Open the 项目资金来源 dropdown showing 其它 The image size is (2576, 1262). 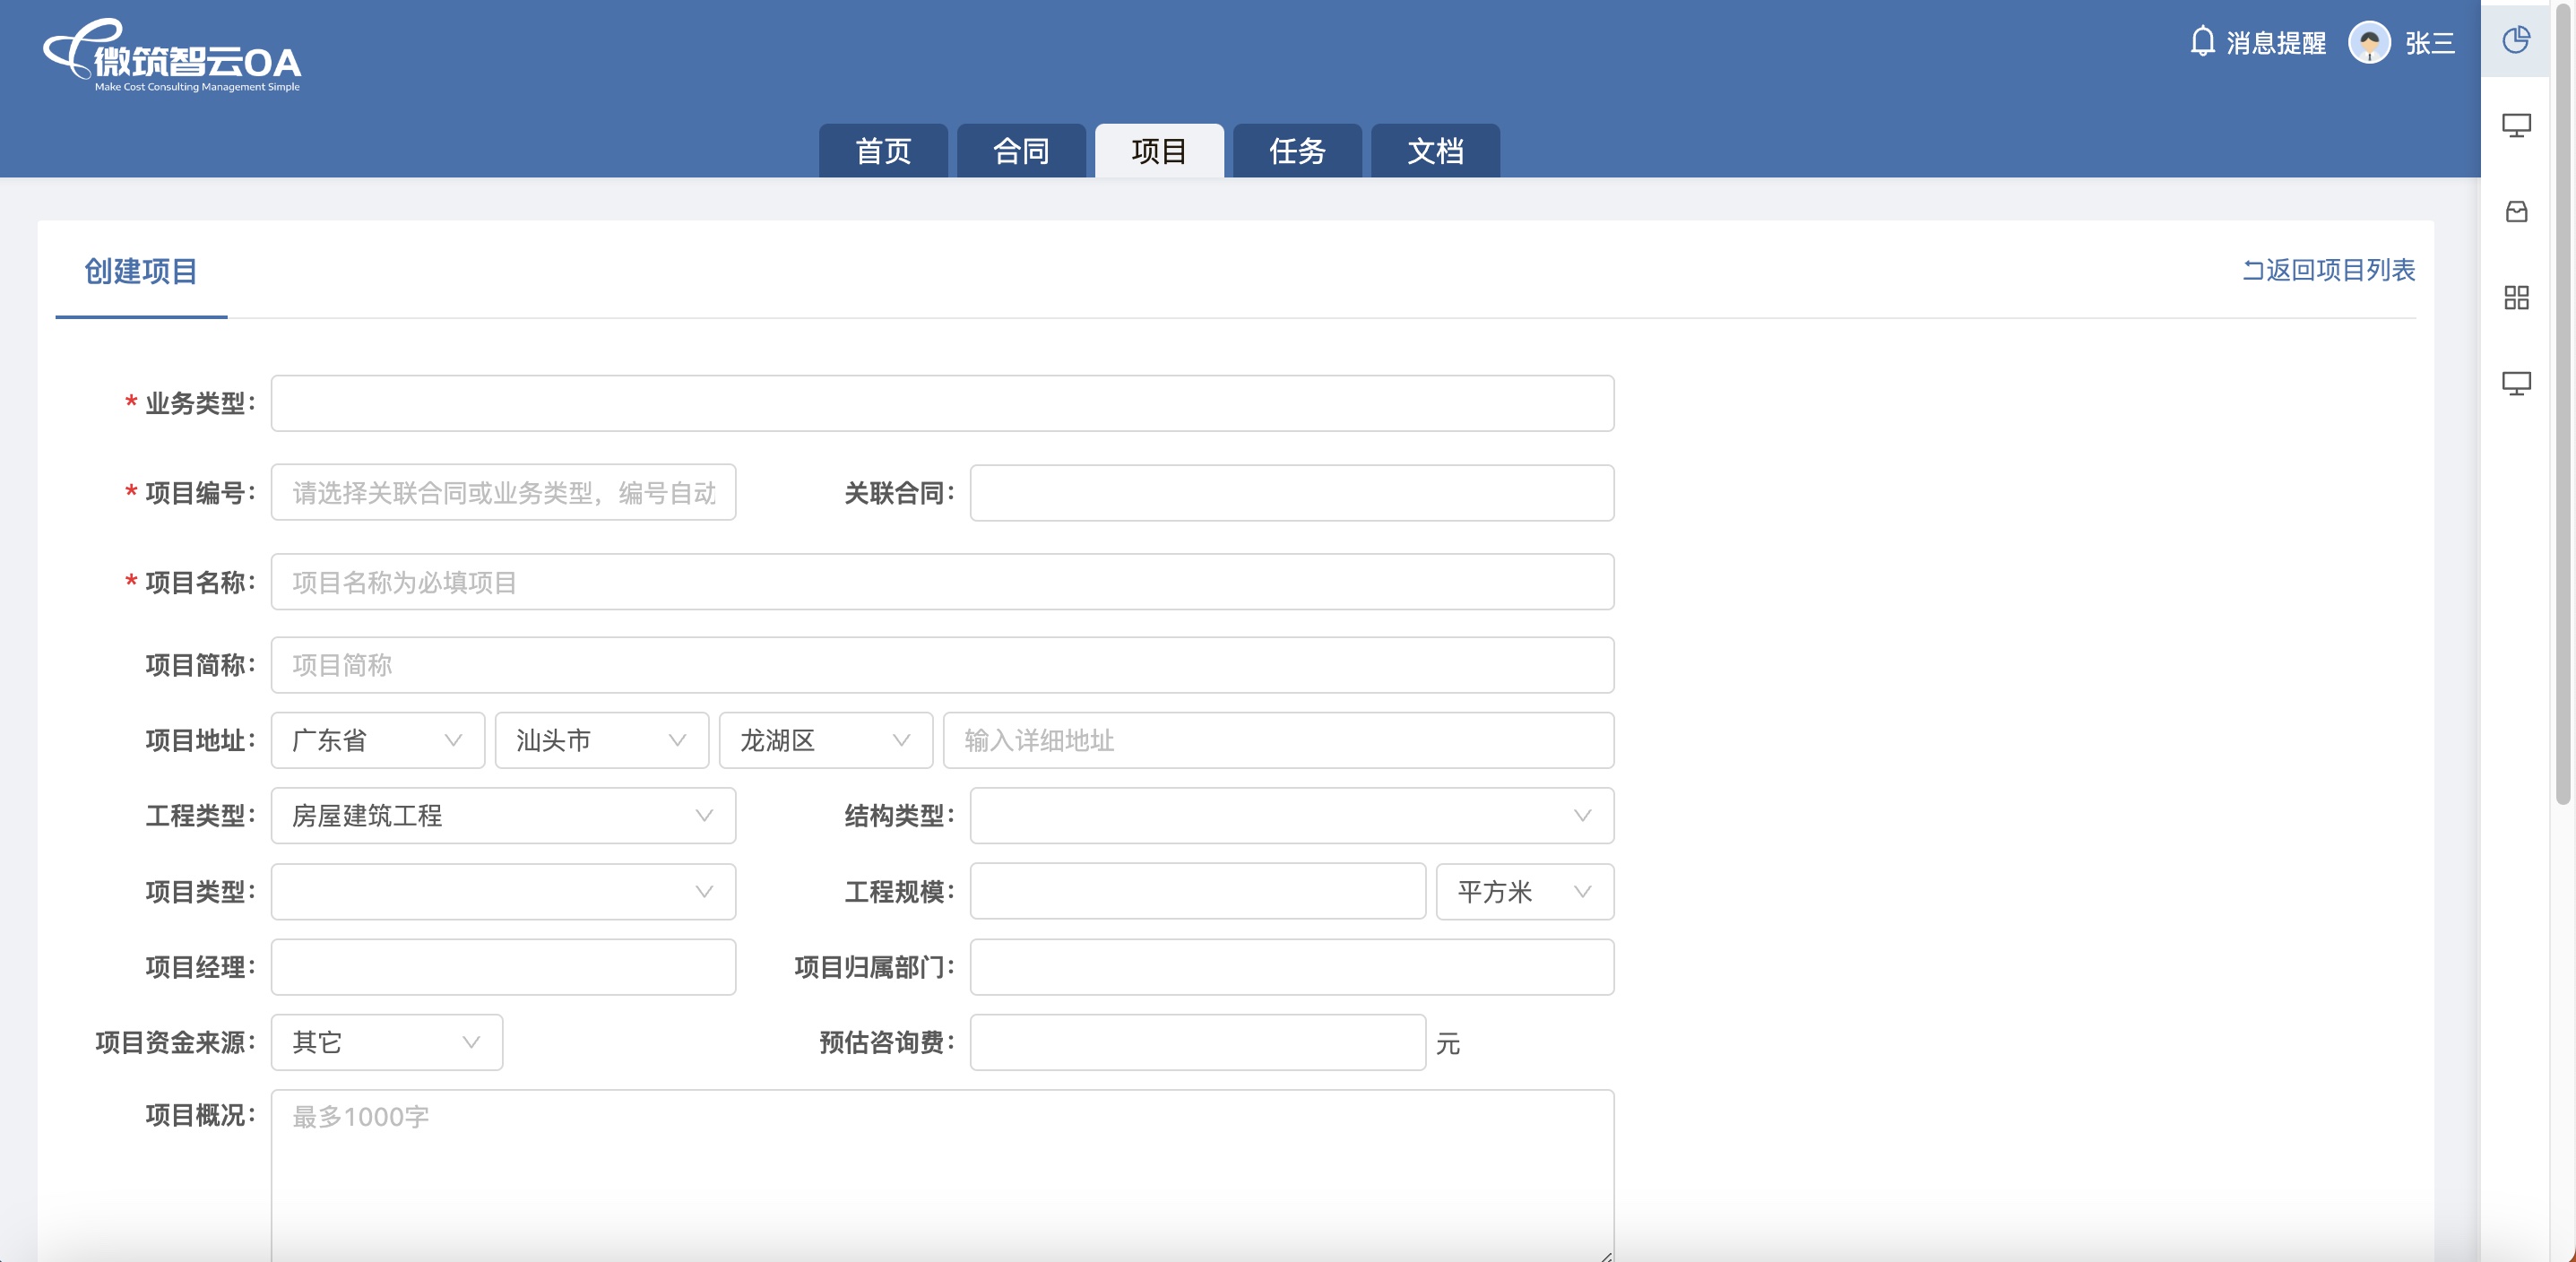[x=386, y=1043]
